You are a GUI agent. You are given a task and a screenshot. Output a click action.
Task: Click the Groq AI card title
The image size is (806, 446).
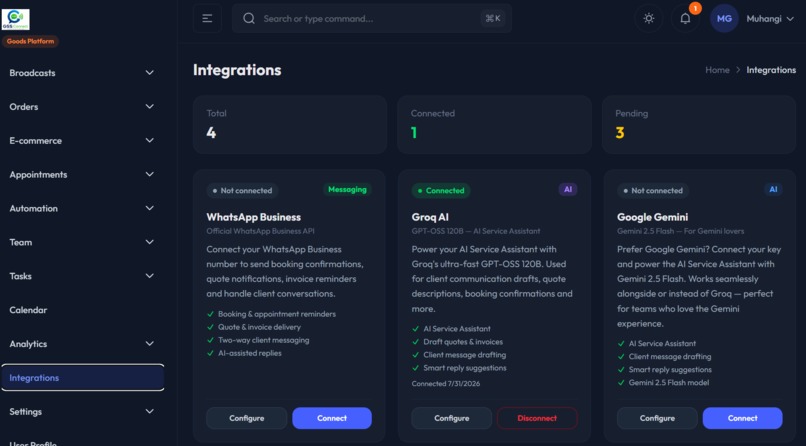430,217
